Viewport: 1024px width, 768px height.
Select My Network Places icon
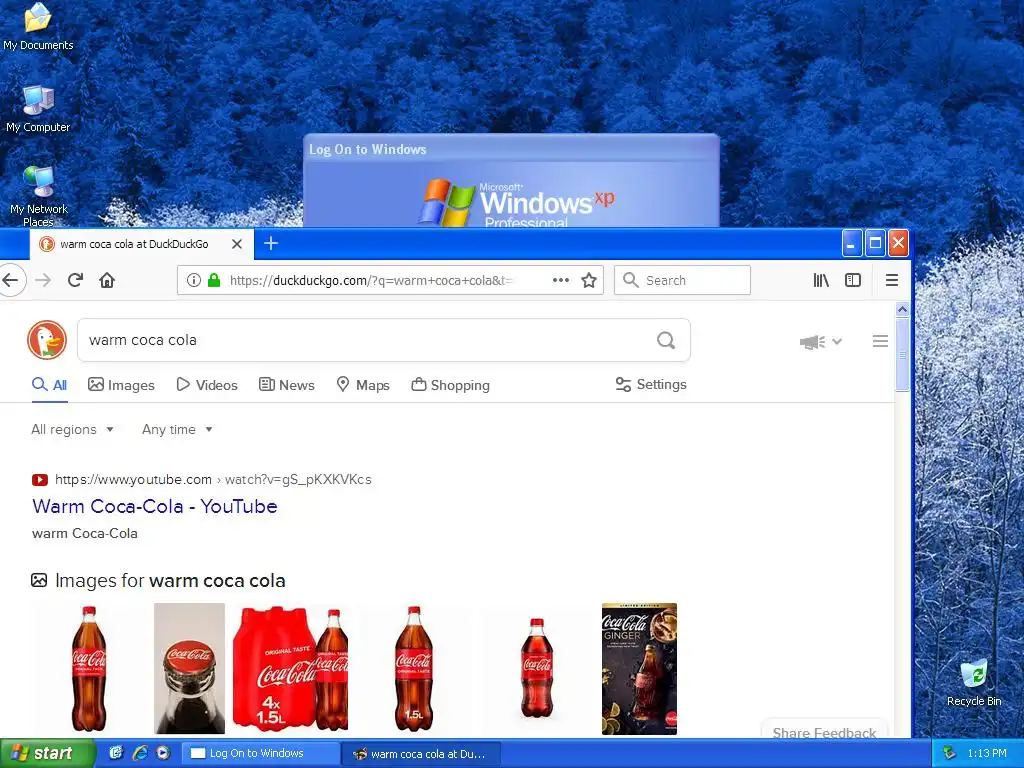coord(39,196)
